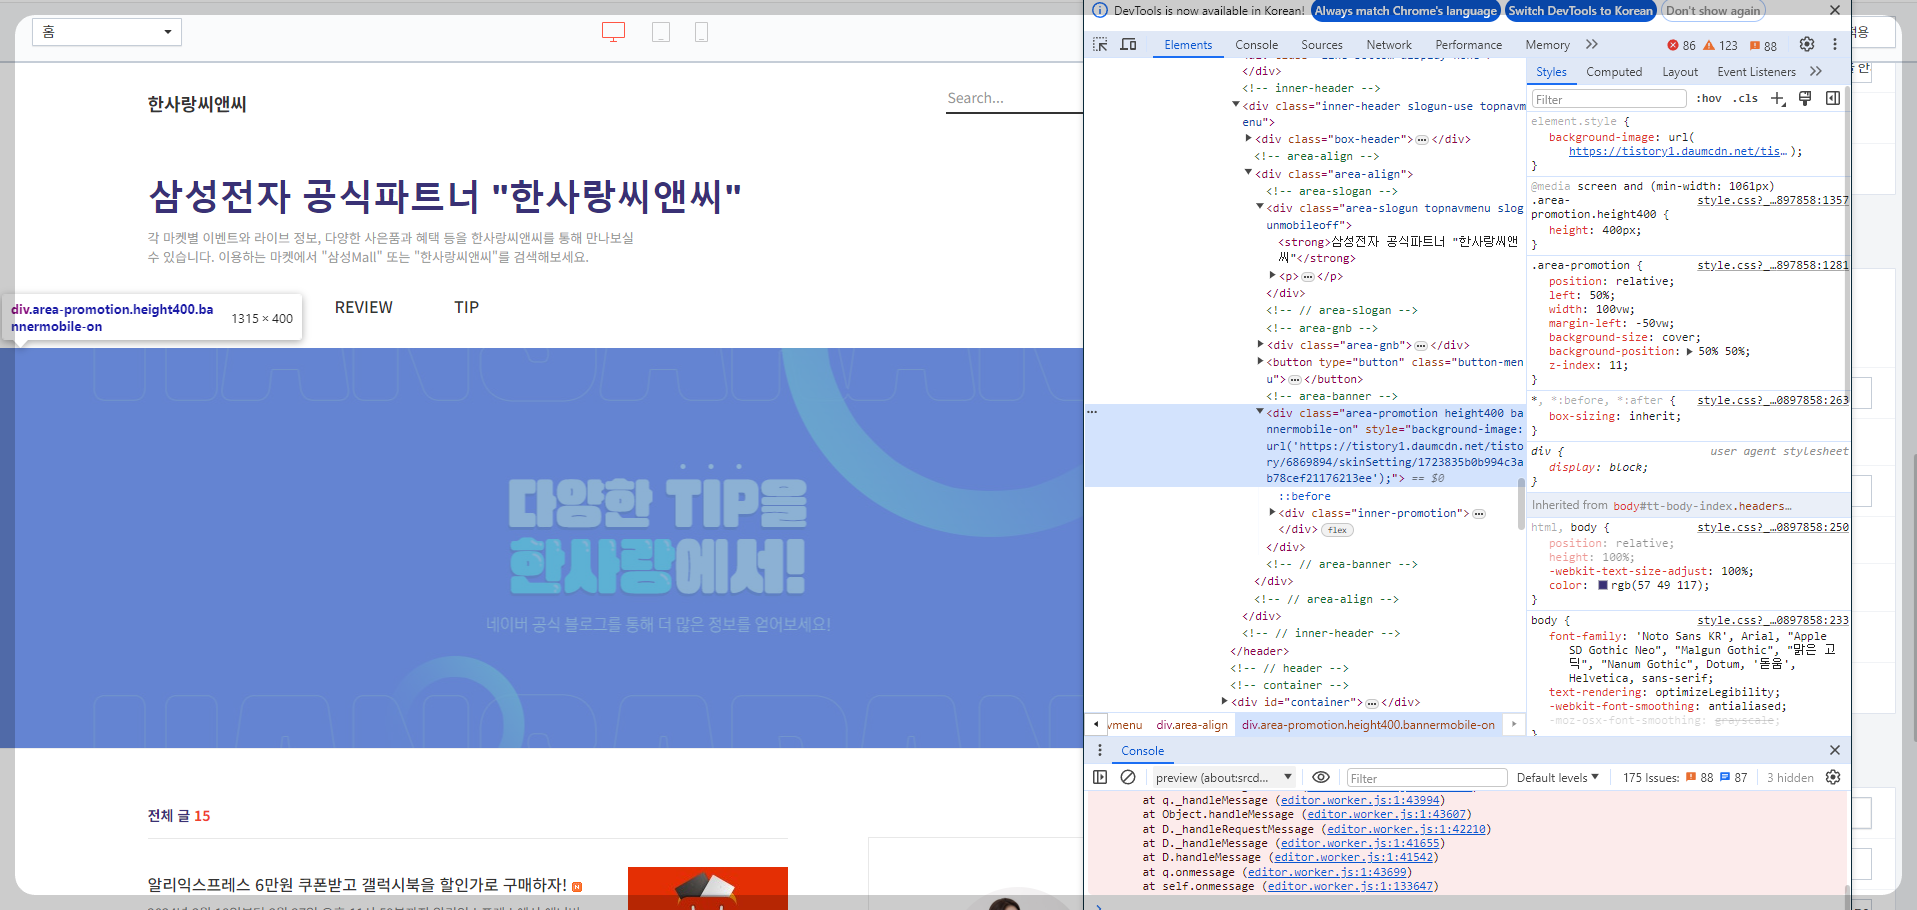Click the rgb(57 49 117) color swatch
Viewport: 1917px width, 910px height.
click(x=1603, y=585)
